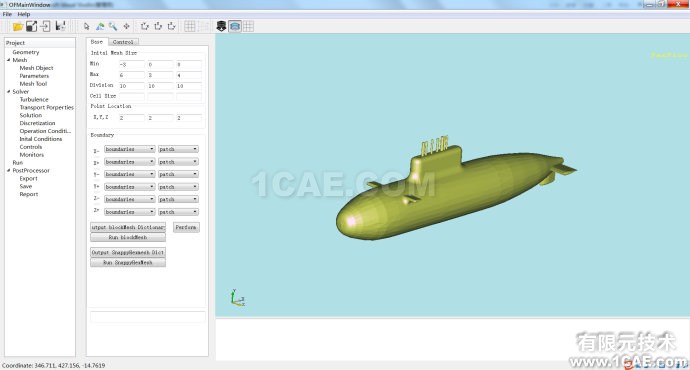This screenshot has width=690, height=370.
Task: Click the first view-axis orientation icon
Action: click(x=144, y=26)
